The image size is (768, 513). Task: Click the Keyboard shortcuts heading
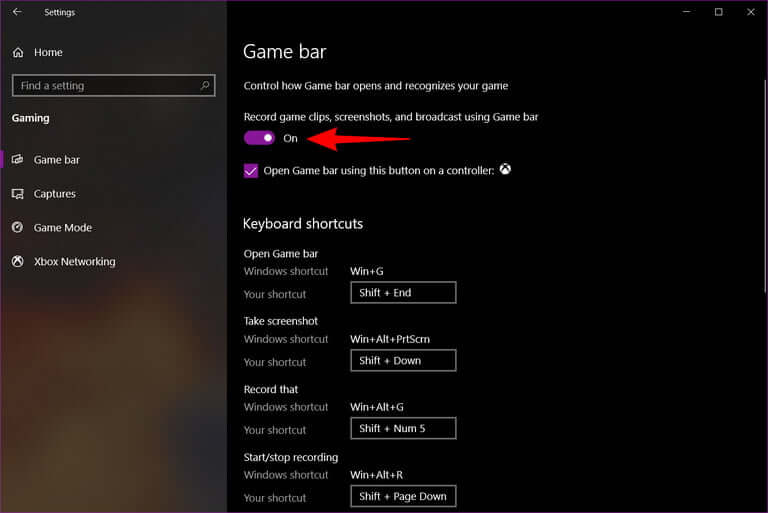[x=303, y=224]
